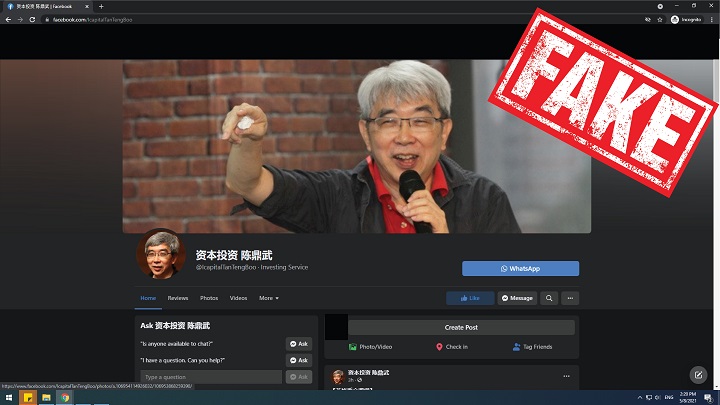Switch to Chrome in the taskbar
The image size is (720, 405).
pos(65,398)
